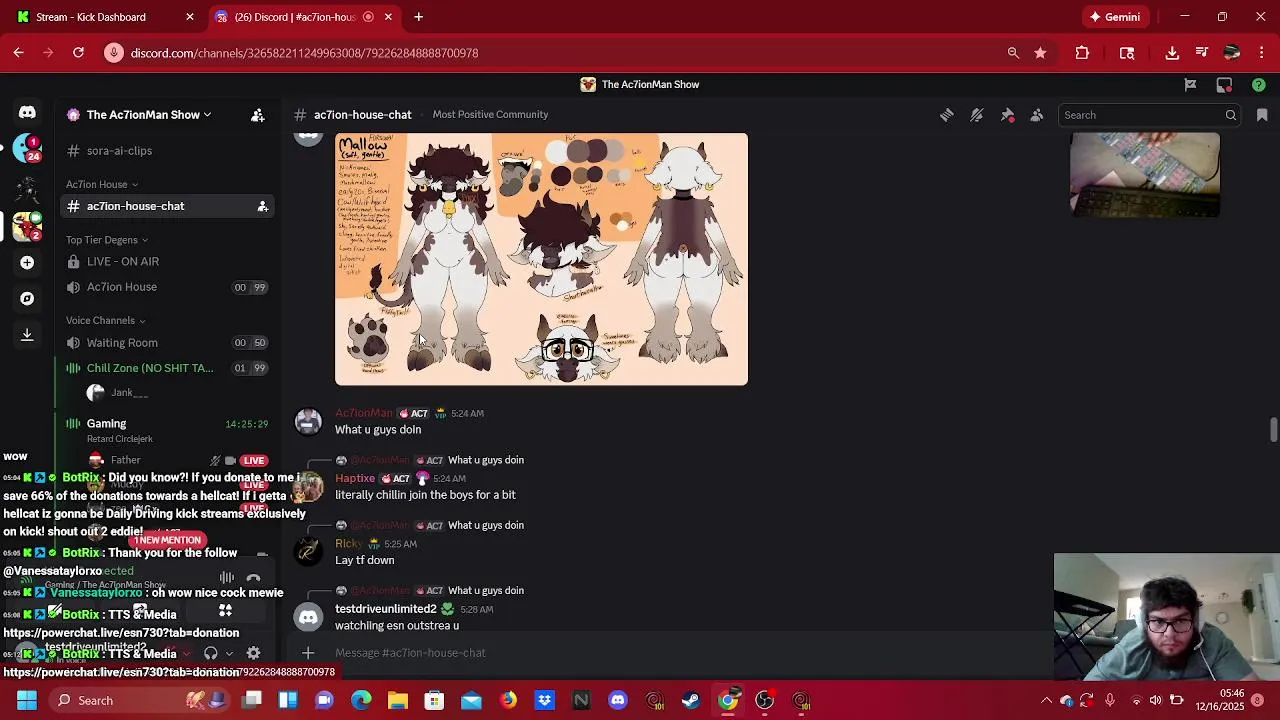Screen dimensions: 1280x720
Task: Click the browser back arrow
Action: coord(18,53)
